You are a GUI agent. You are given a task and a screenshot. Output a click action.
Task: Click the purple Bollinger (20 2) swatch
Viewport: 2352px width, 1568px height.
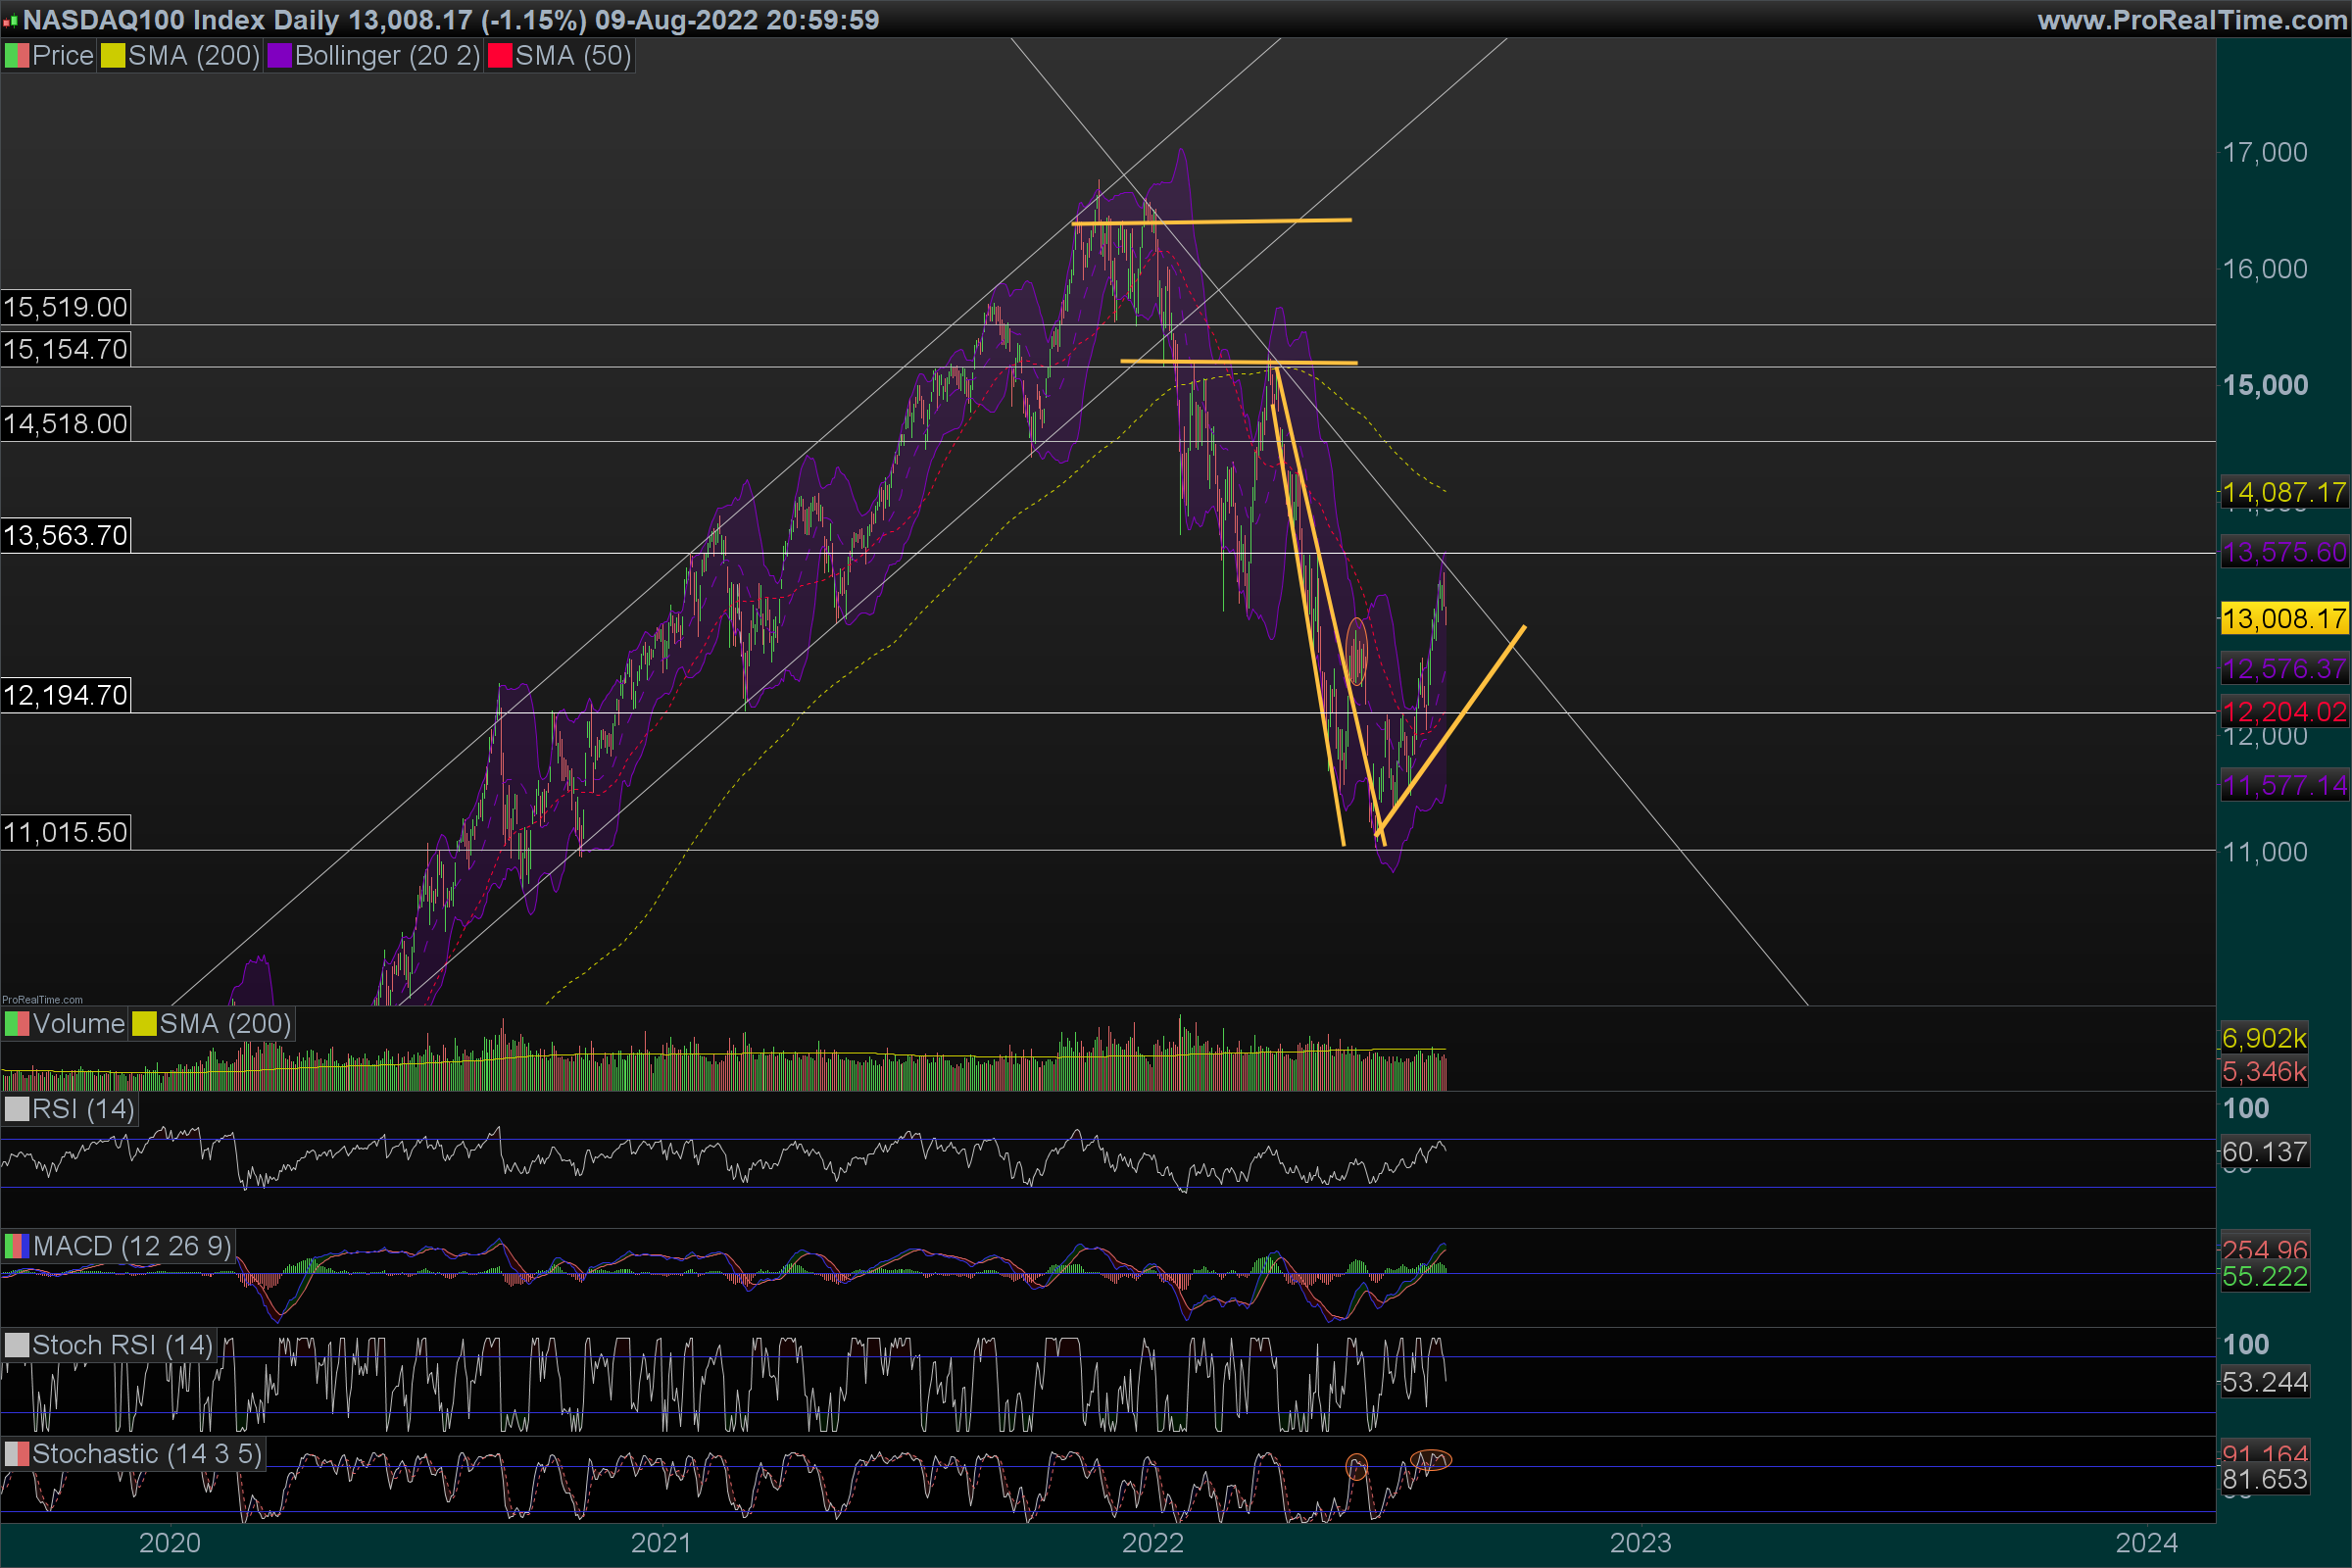coord(279,56)
